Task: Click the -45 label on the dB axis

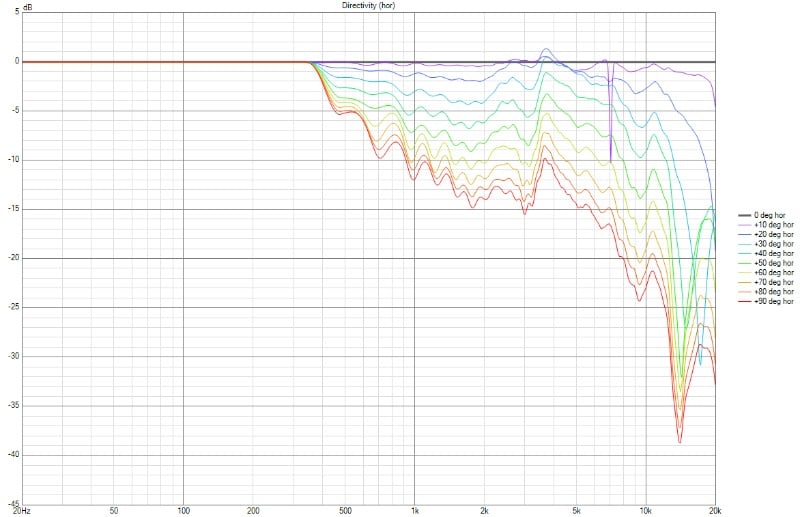Action: tap(12, 503)
